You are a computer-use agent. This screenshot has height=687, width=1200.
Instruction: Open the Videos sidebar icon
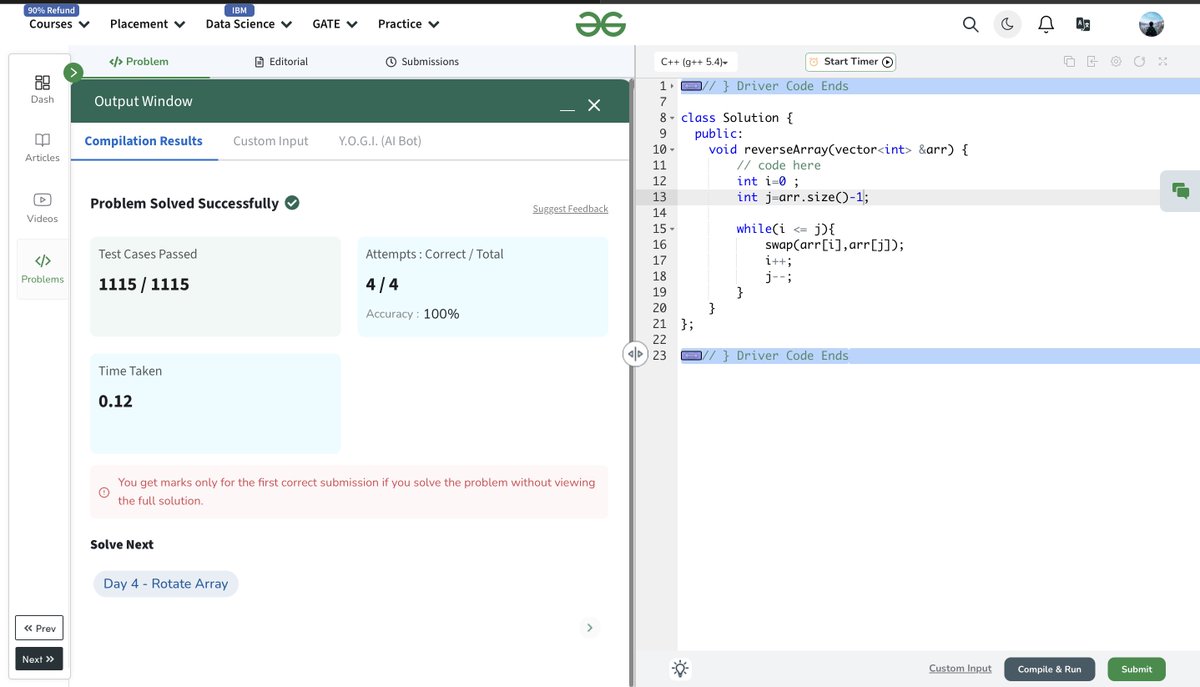coord(42,208)
